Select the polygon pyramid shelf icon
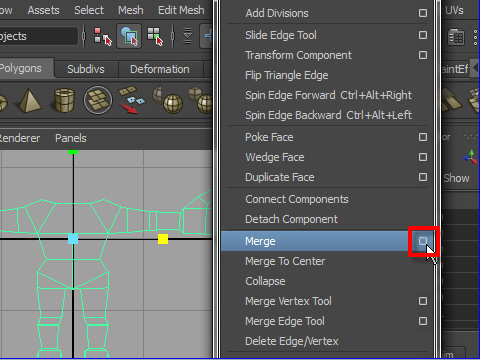 click(30, 100)
